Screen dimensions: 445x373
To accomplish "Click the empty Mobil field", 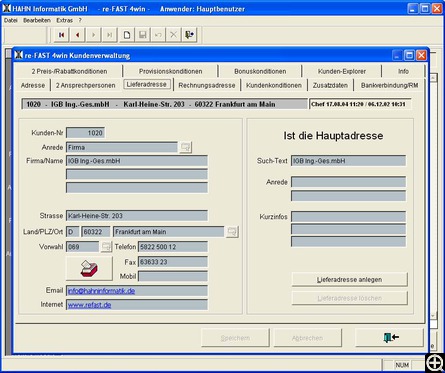I will click(173, 276).
